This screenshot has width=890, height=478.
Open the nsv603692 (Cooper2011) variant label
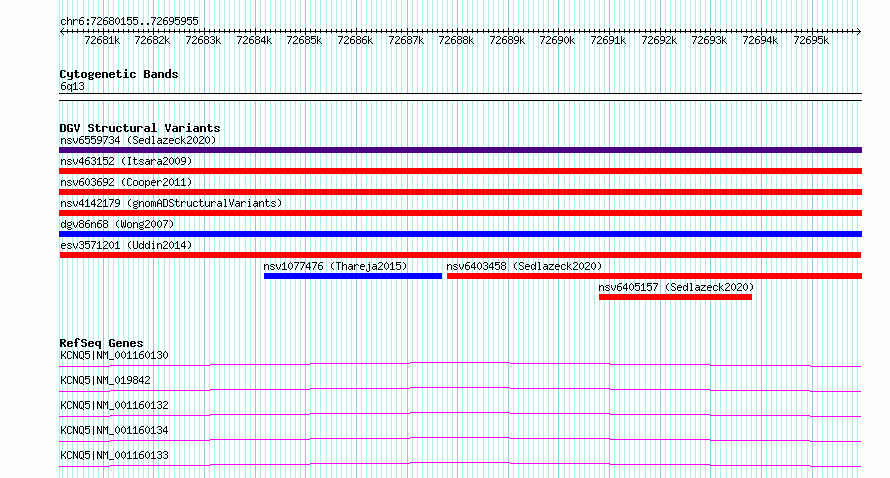point(126,182)
